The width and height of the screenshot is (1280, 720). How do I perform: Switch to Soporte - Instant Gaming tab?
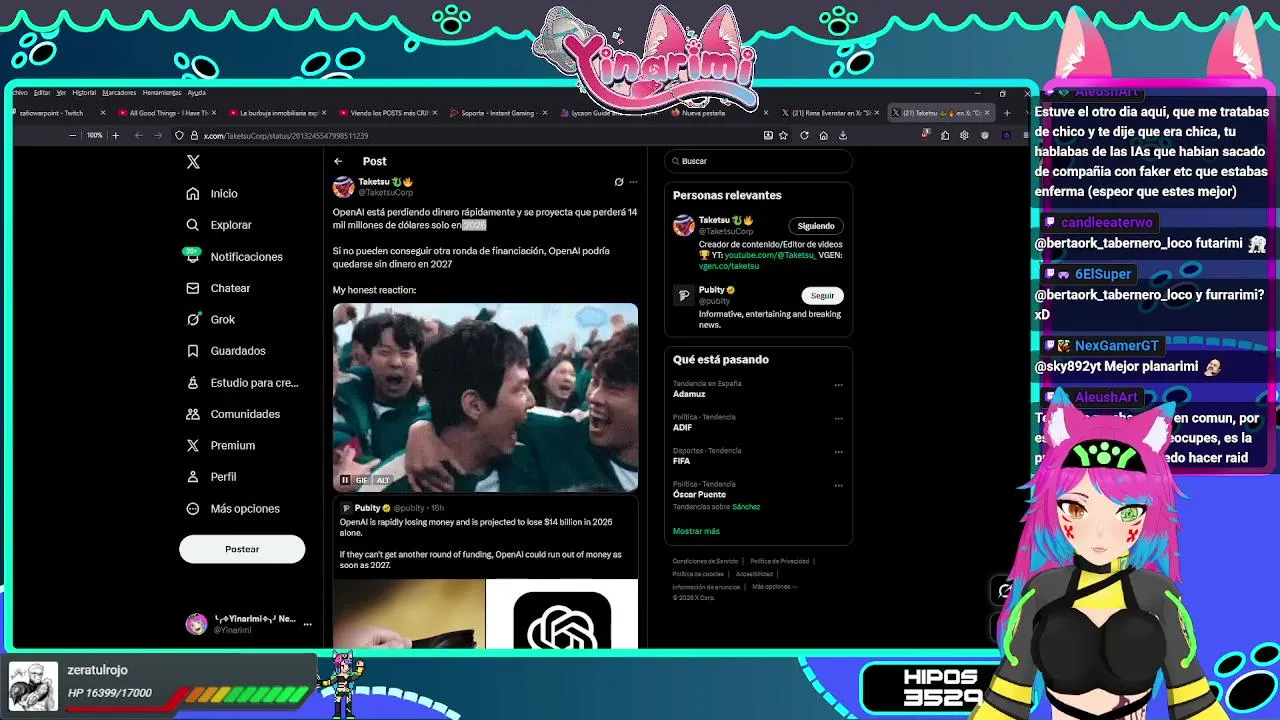click(x=497, y=113)
